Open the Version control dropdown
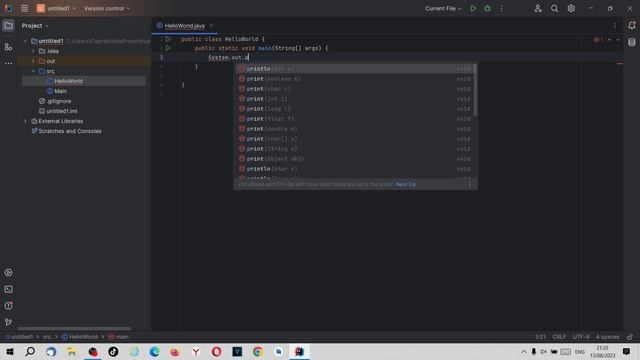 point(107,8)
